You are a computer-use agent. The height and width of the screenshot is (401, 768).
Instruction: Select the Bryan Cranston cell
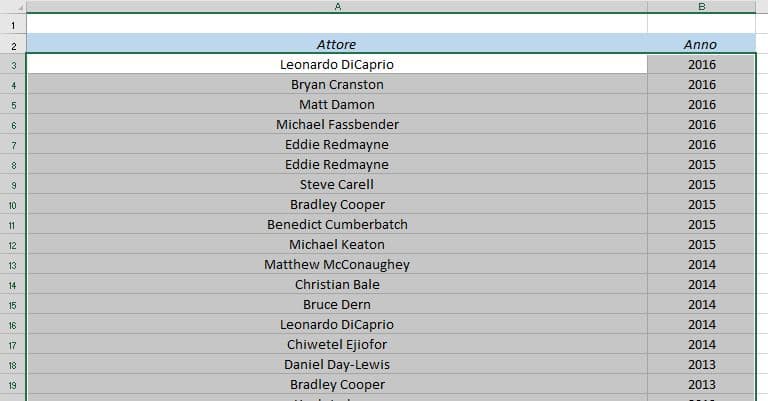tap(337, 84)
